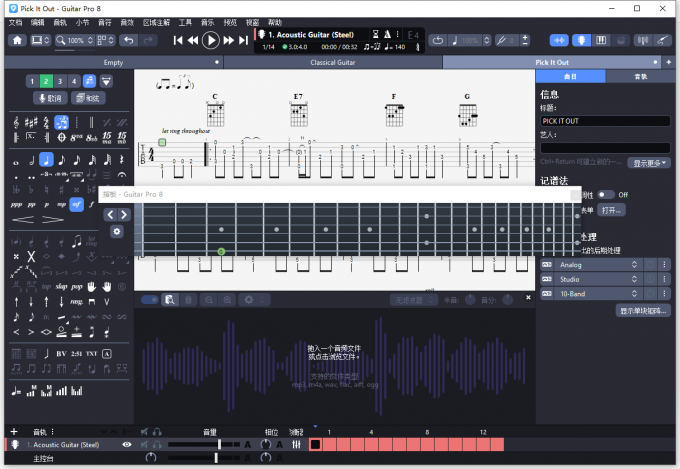This screenshot has width=680, height=469.
Task: Enable the loop playback button
Action: point(438,40)
